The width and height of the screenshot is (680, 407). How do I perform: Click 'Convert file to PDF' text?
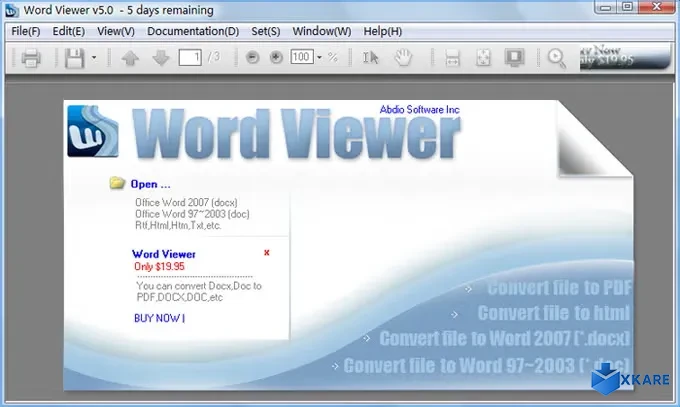click(x=559, y=288)
